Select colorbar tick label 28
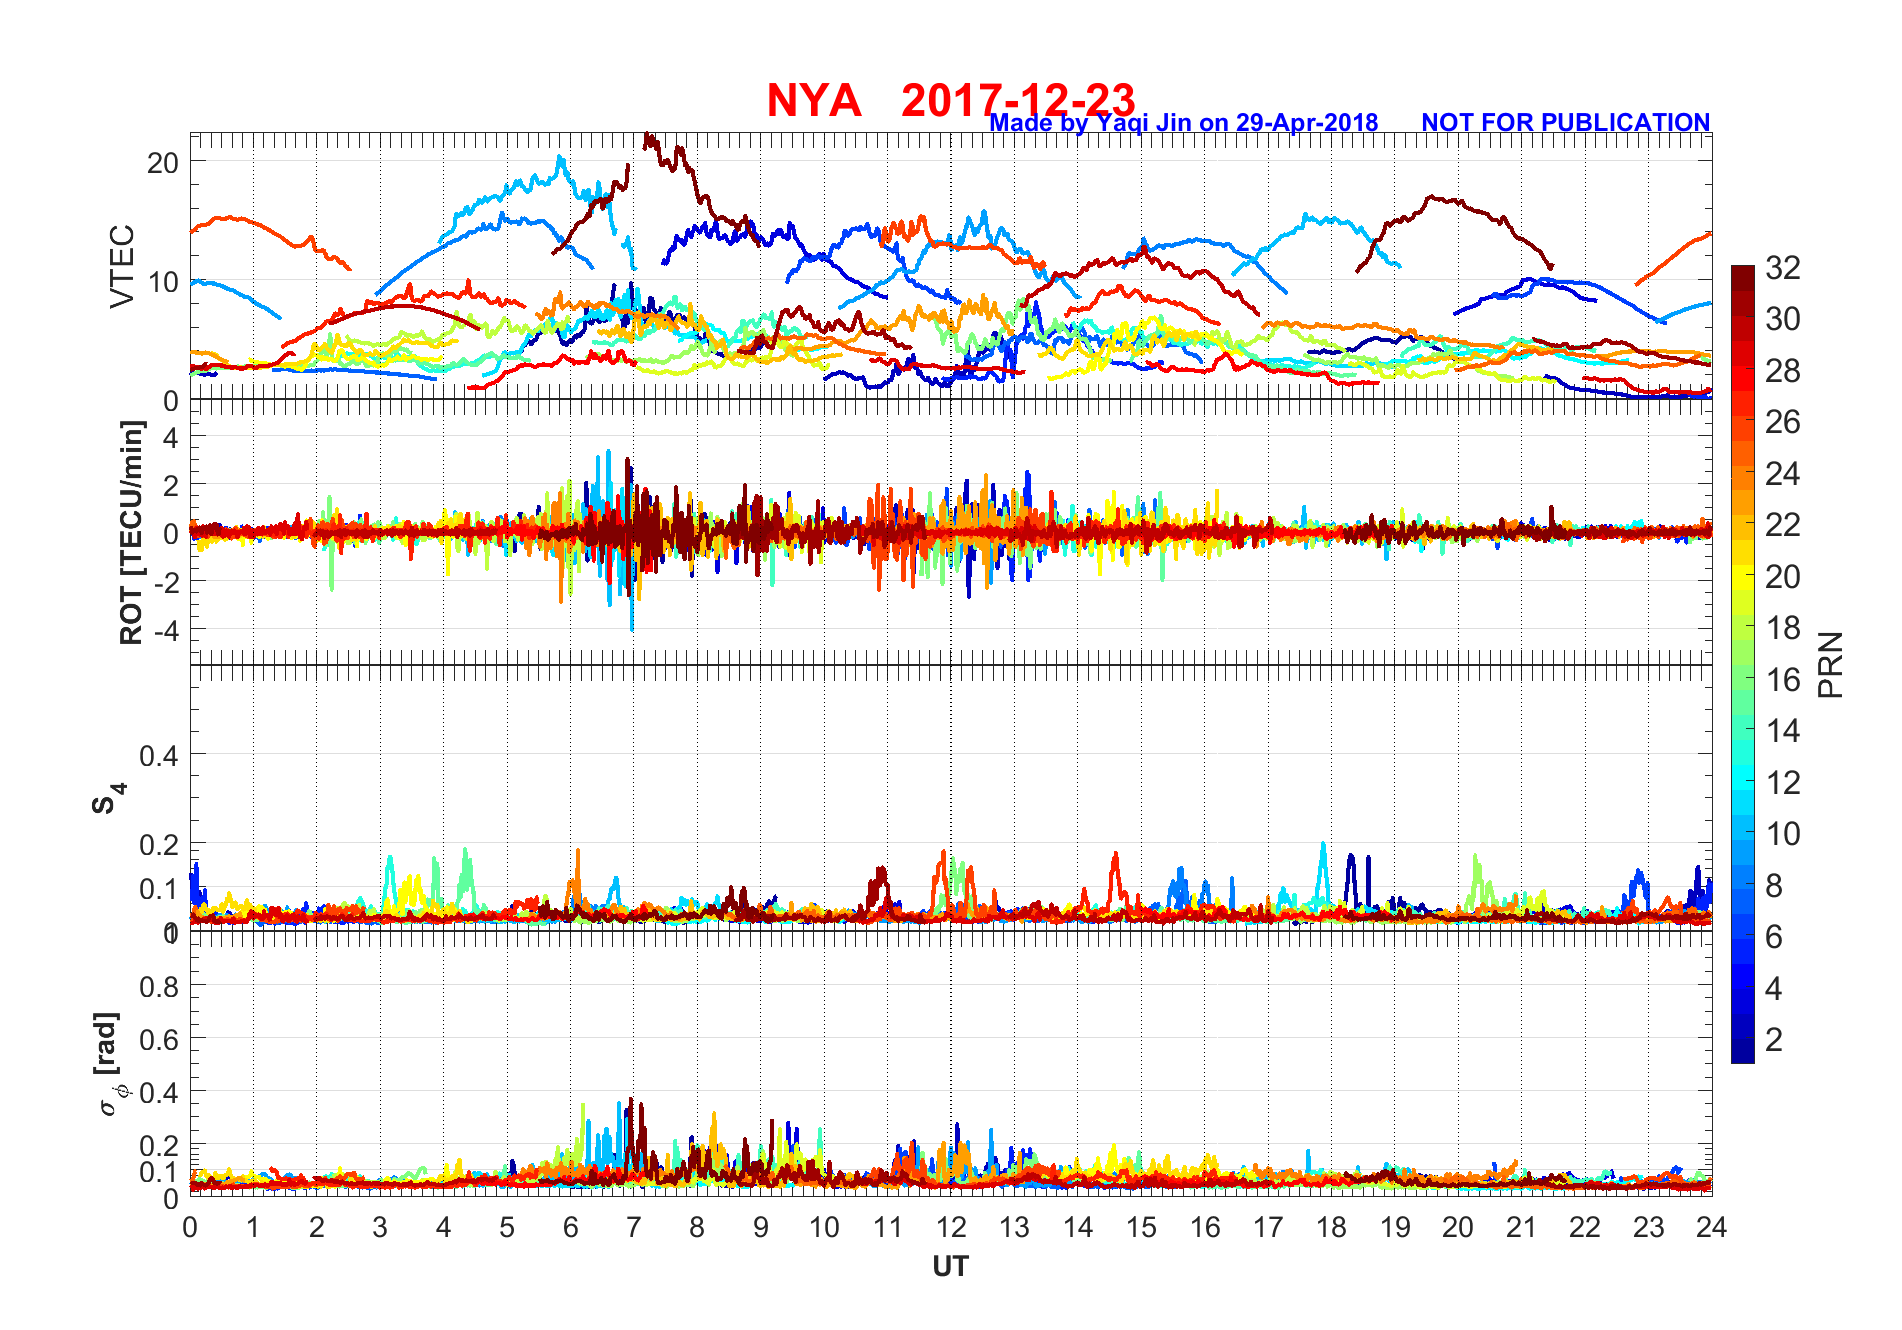This screenshot has height=1330, width=1902. [x=1783, y=370]
